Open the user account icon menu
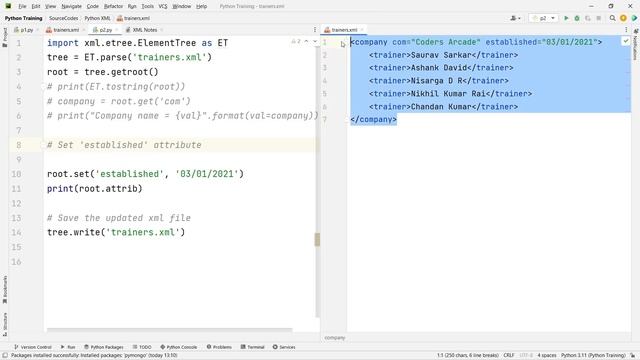 pyautogui.click(x=515, y=18)
